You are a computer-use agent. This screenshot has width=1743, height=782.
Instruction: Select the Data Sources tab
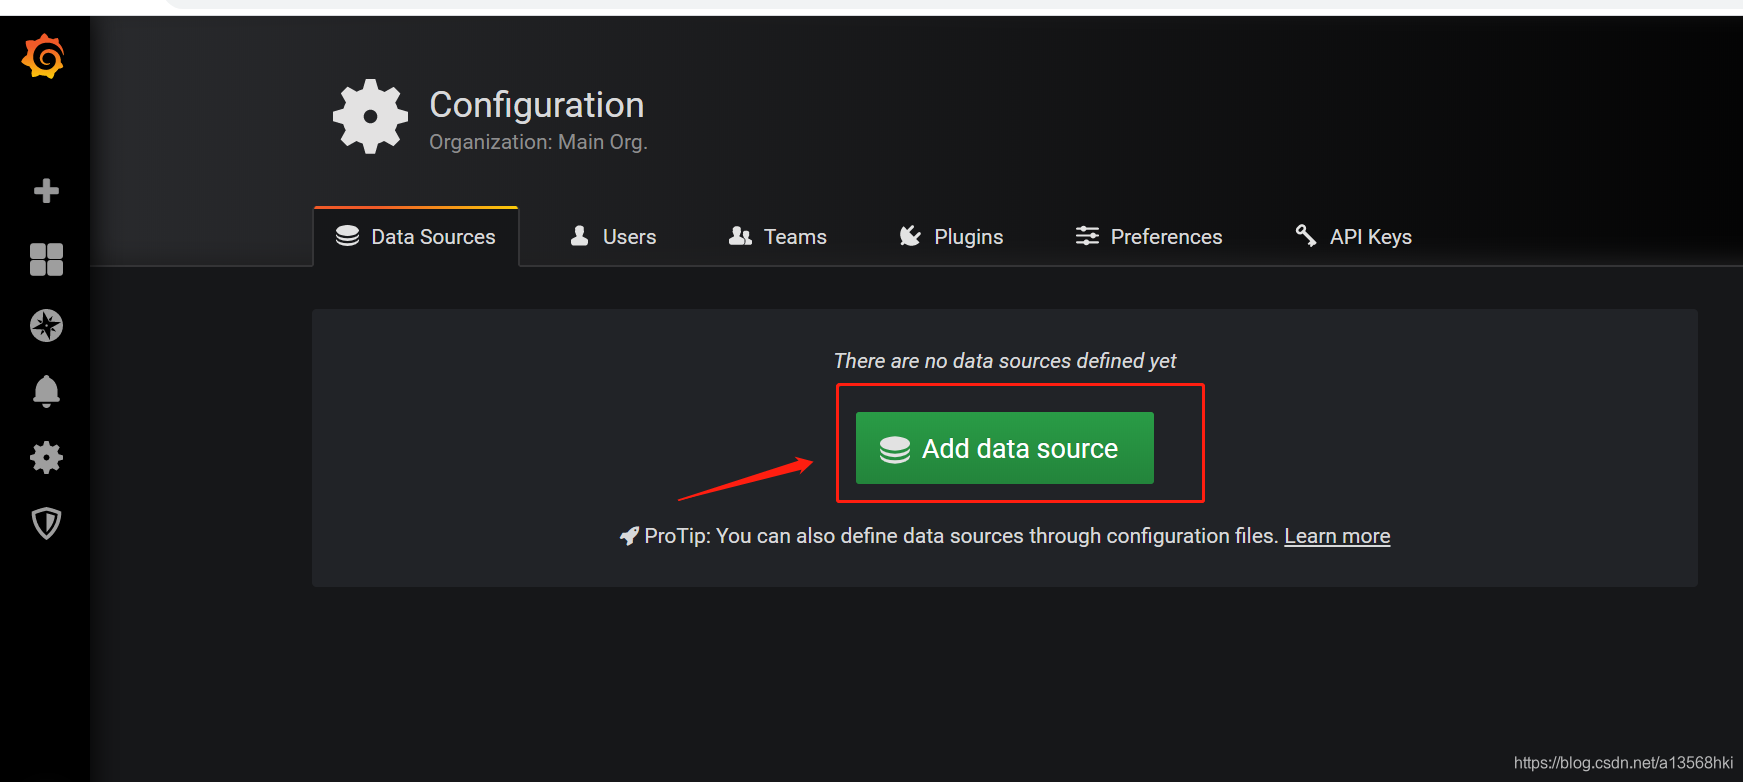coord(416,237)
